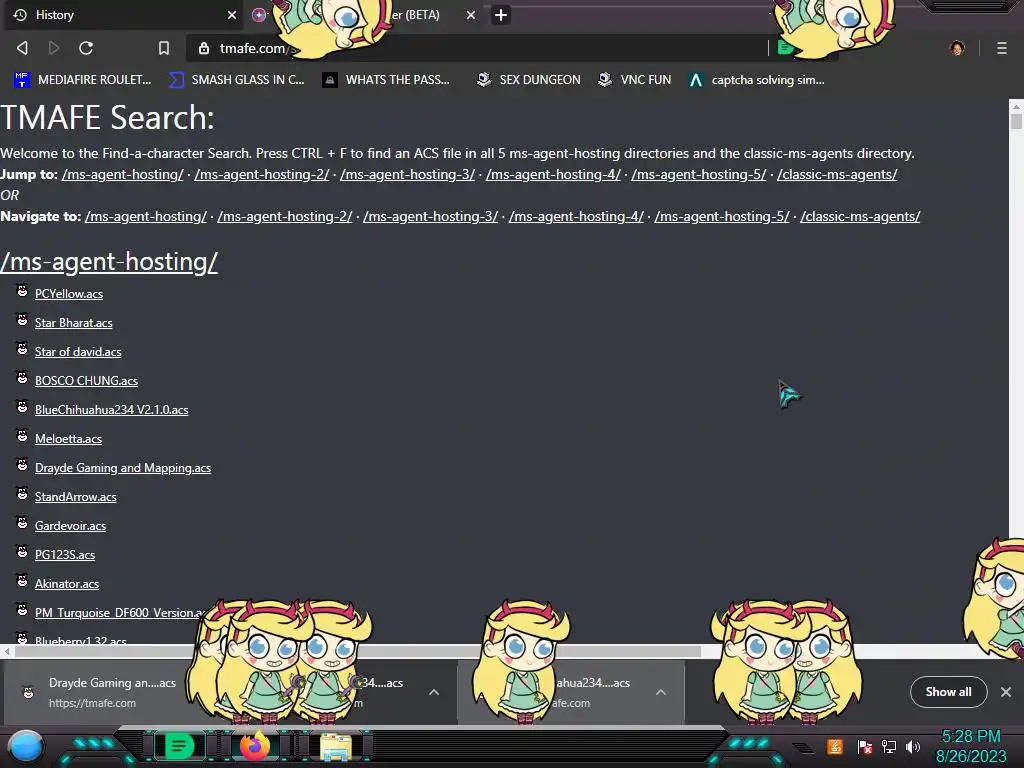Screen dimensions: 1024x768
Task: Open a new tab with the plus button
Action: click(x=501, y=15)
